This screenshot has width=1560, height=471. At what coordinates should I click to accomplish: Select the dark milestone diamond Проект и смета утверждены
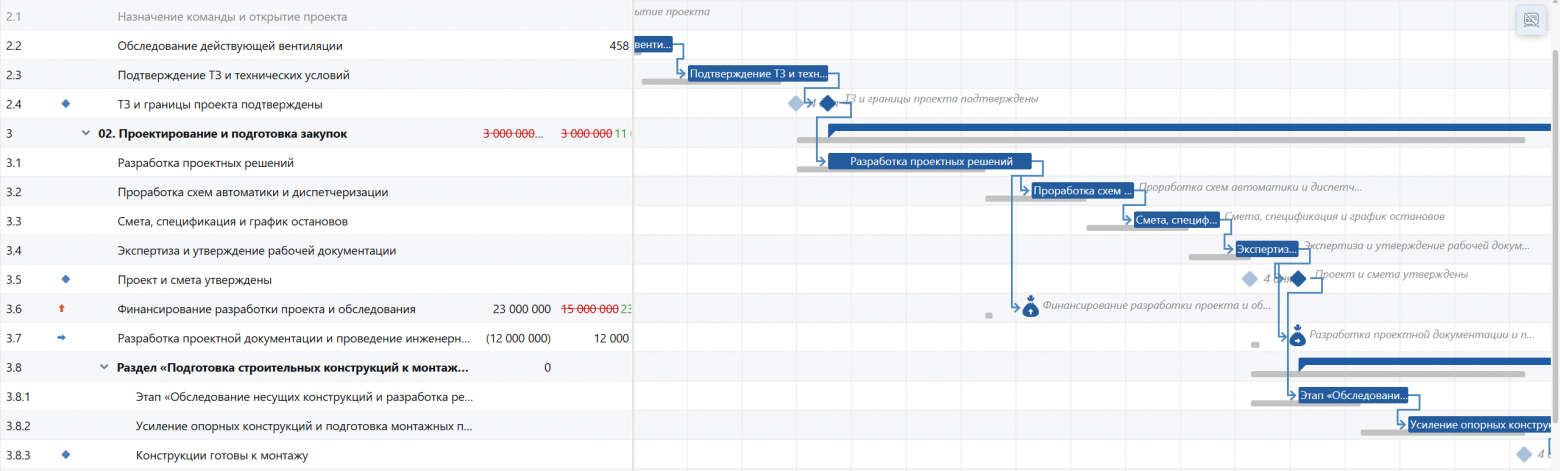(1298, 279)
